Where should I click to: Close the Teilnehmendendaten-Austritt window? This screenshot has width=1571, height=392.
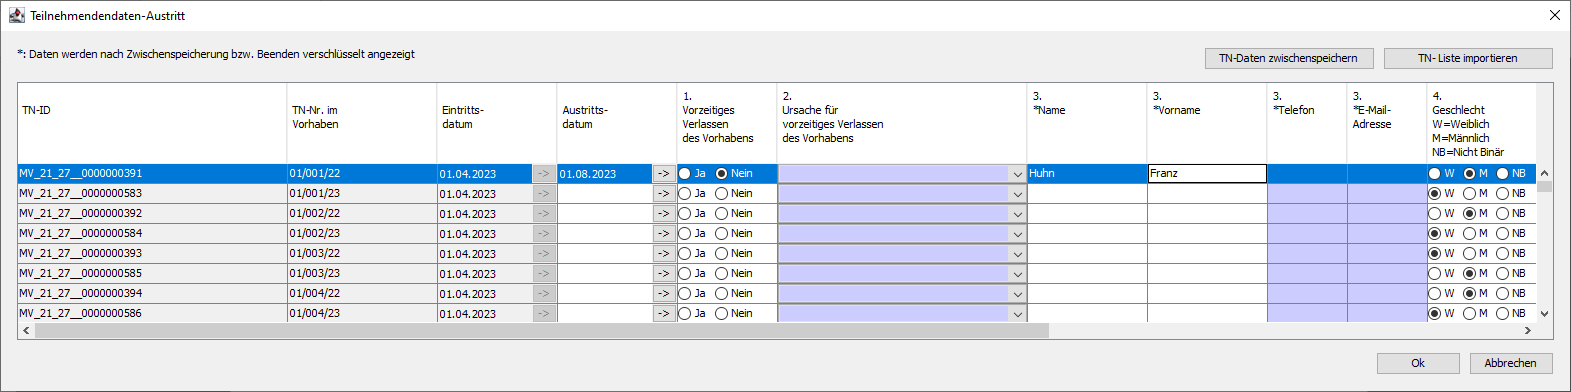pos(1554,15)
